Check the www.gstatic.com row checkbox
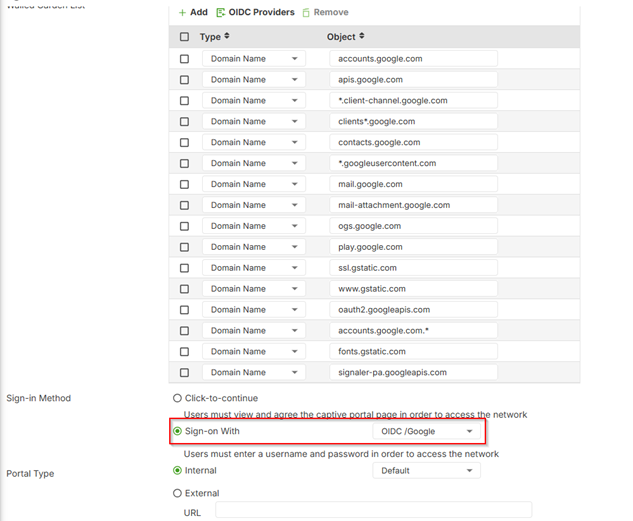 184,289
